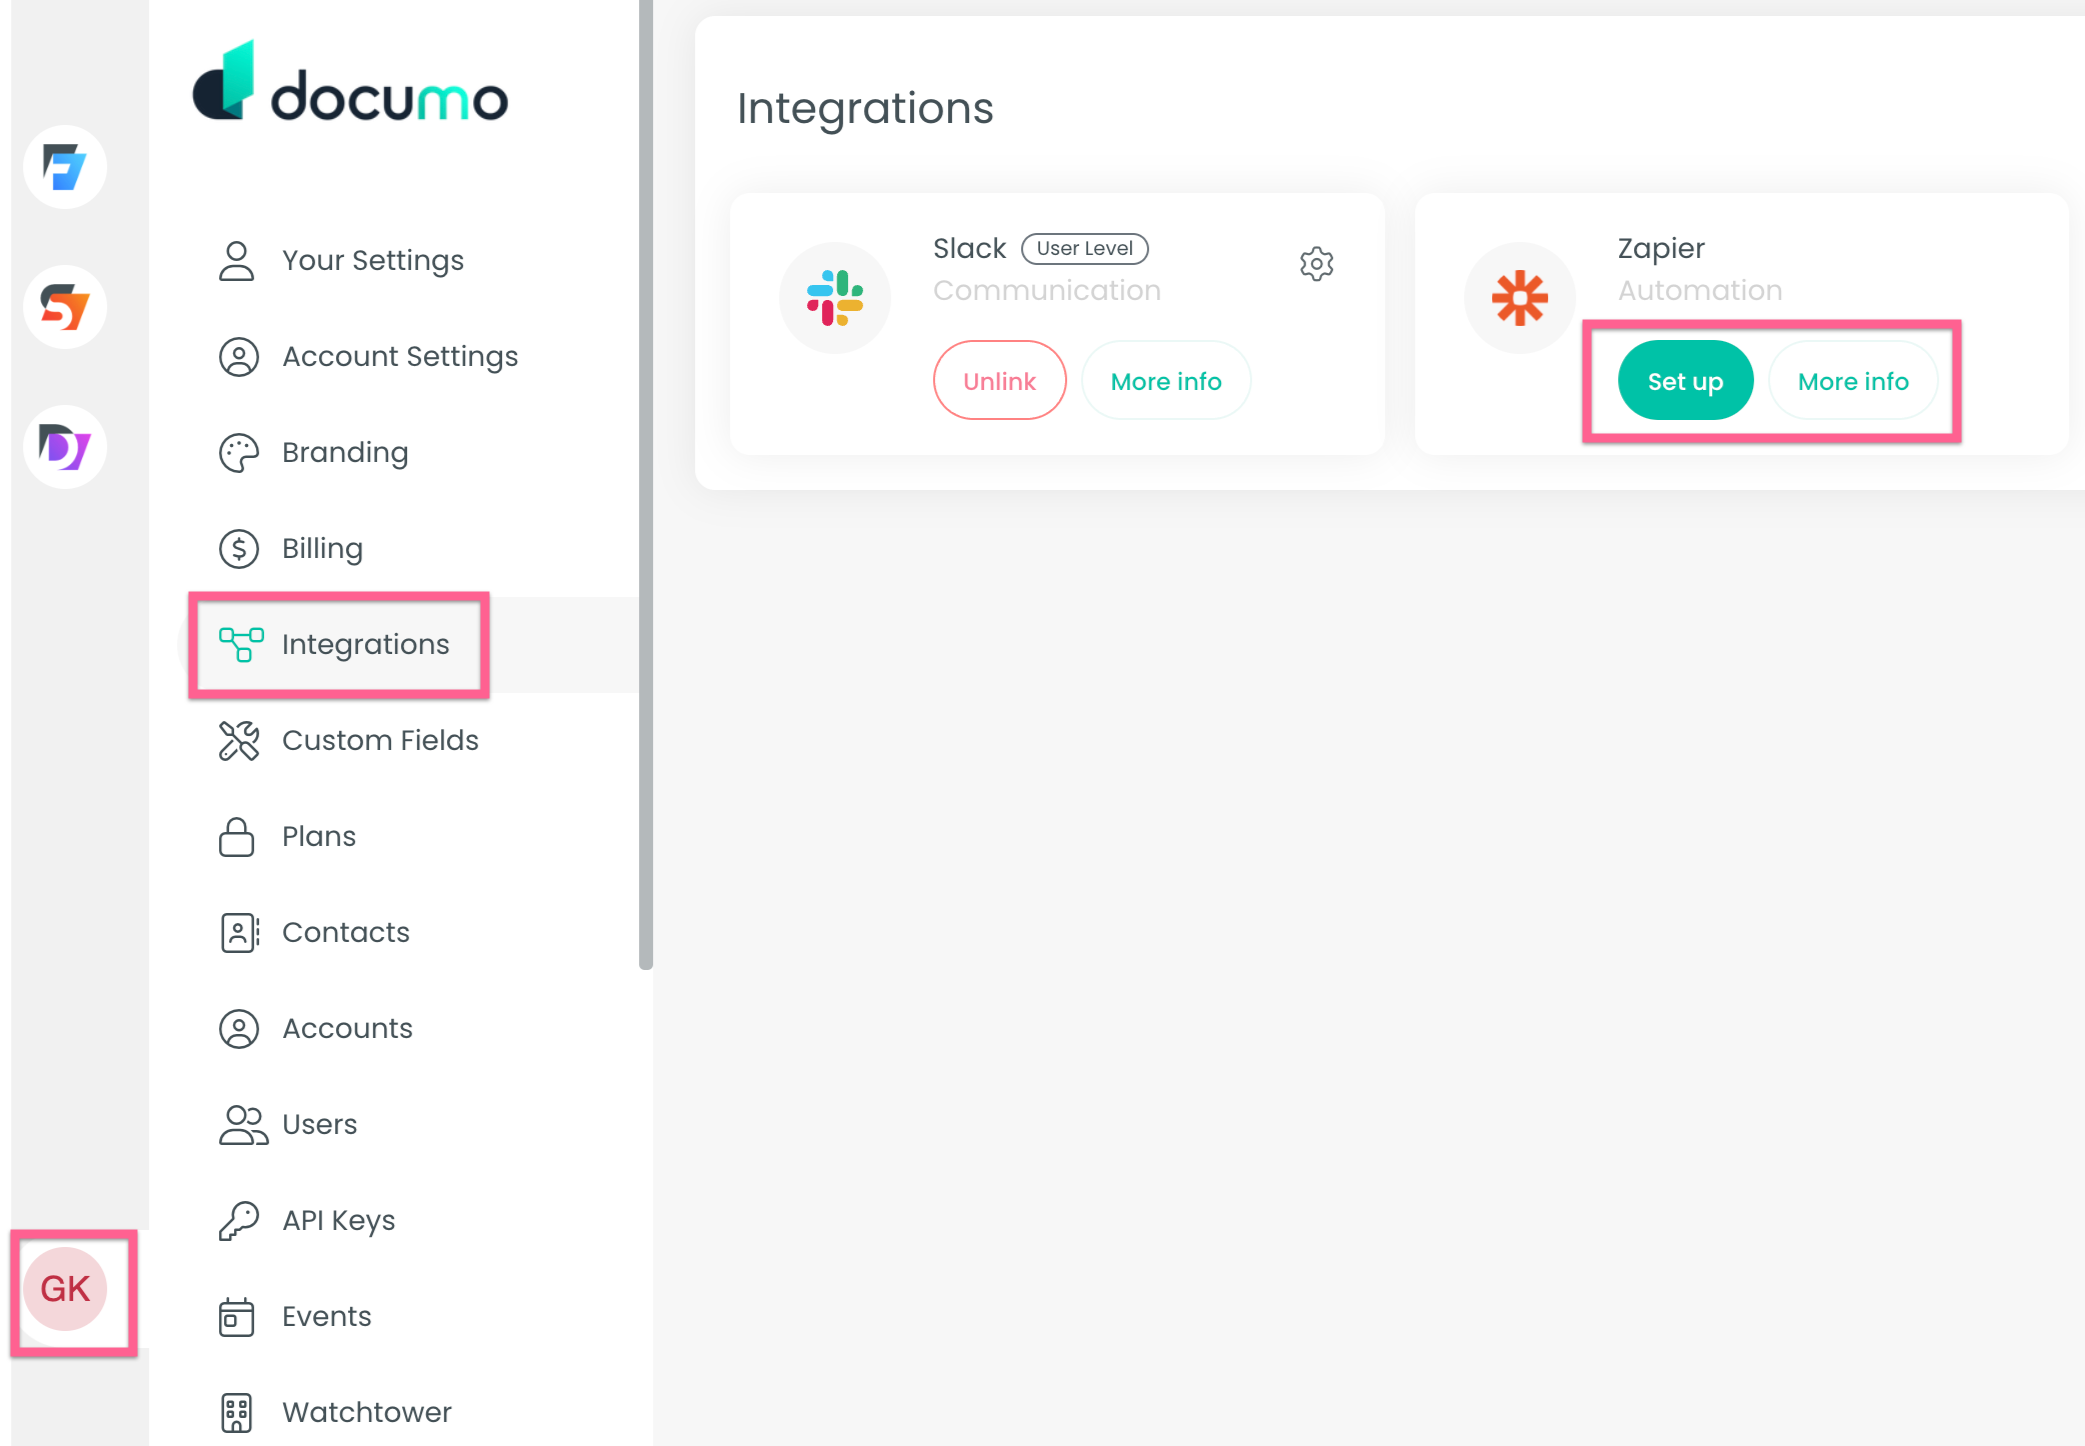Open the GK user avatar
2085x1446 pixels.
coord(65,1289)
